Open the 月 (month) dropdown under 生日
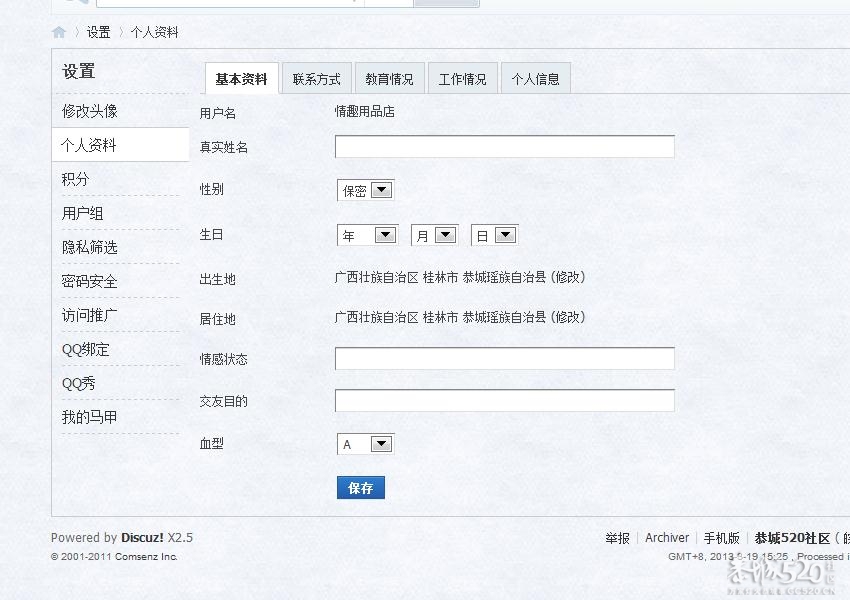 (x=434, y=234)
